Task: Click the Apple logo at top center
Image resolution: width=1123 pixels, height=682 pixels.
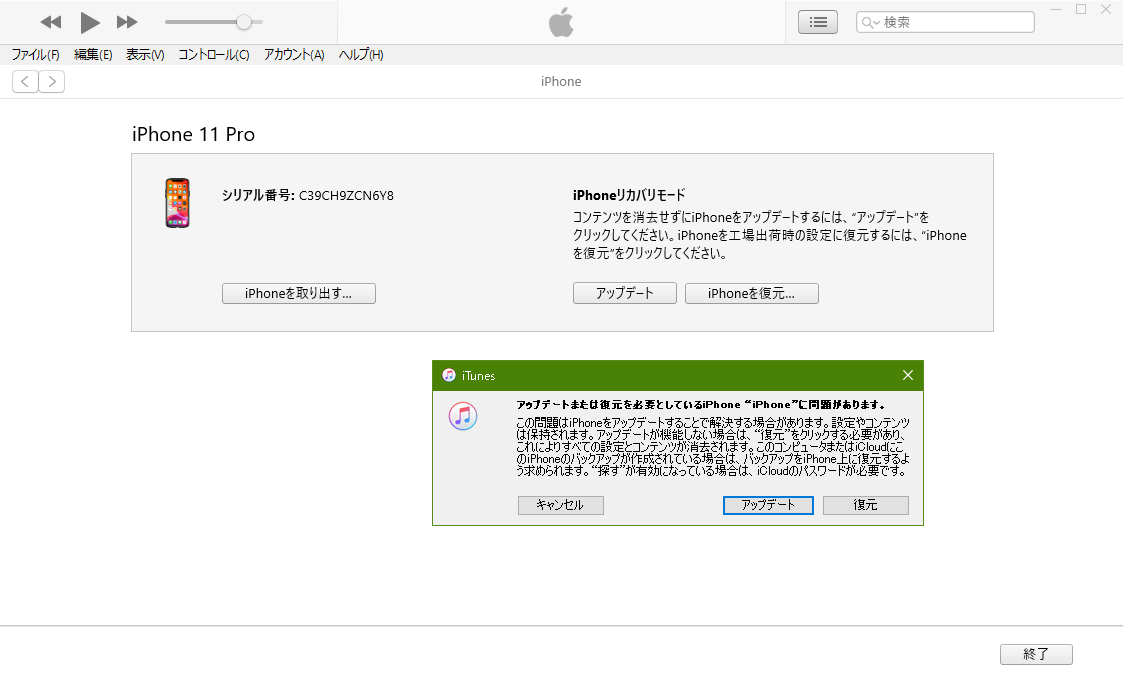Action: point(561,22)
